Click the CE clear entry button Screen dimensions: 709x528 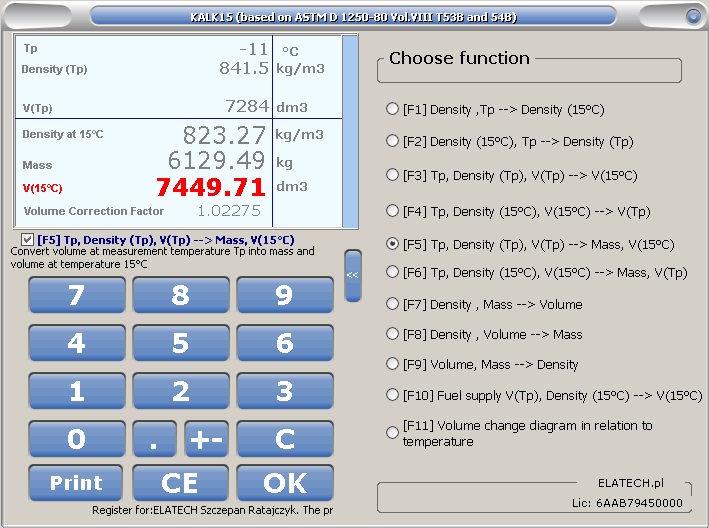coord(181,483)
